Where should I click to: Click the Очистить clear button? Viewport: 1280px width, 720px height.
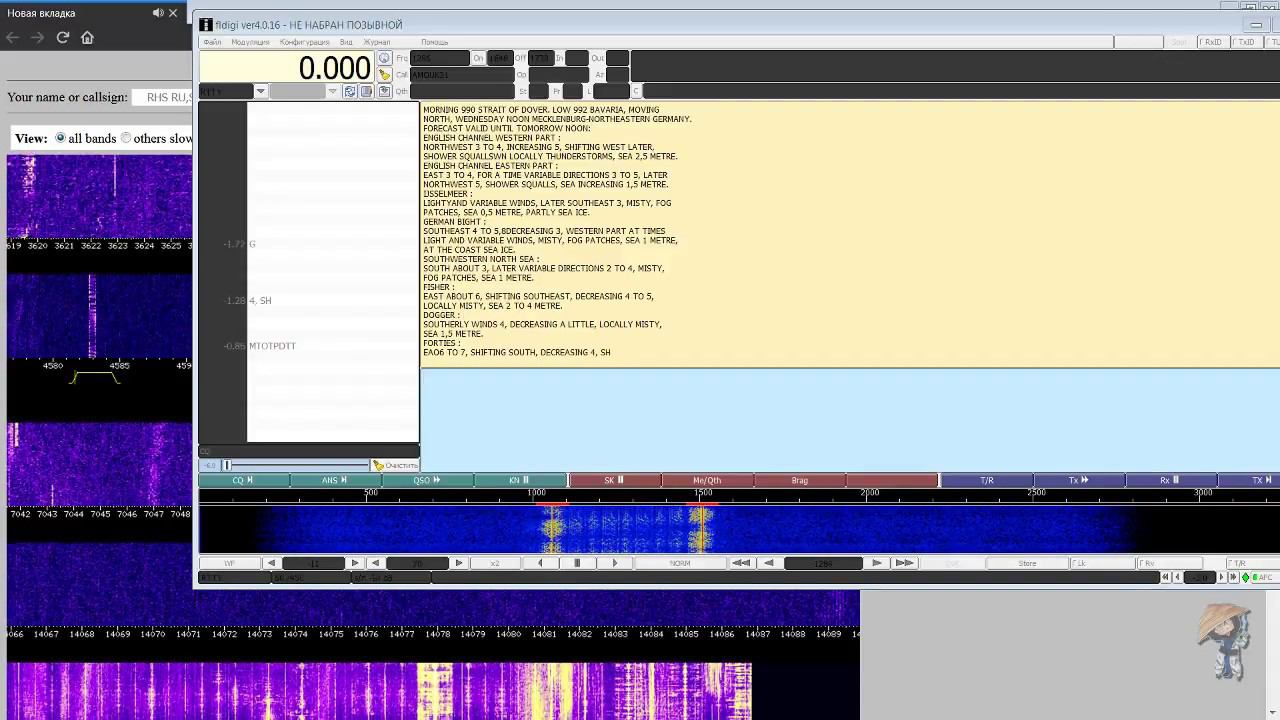[394, 465]
